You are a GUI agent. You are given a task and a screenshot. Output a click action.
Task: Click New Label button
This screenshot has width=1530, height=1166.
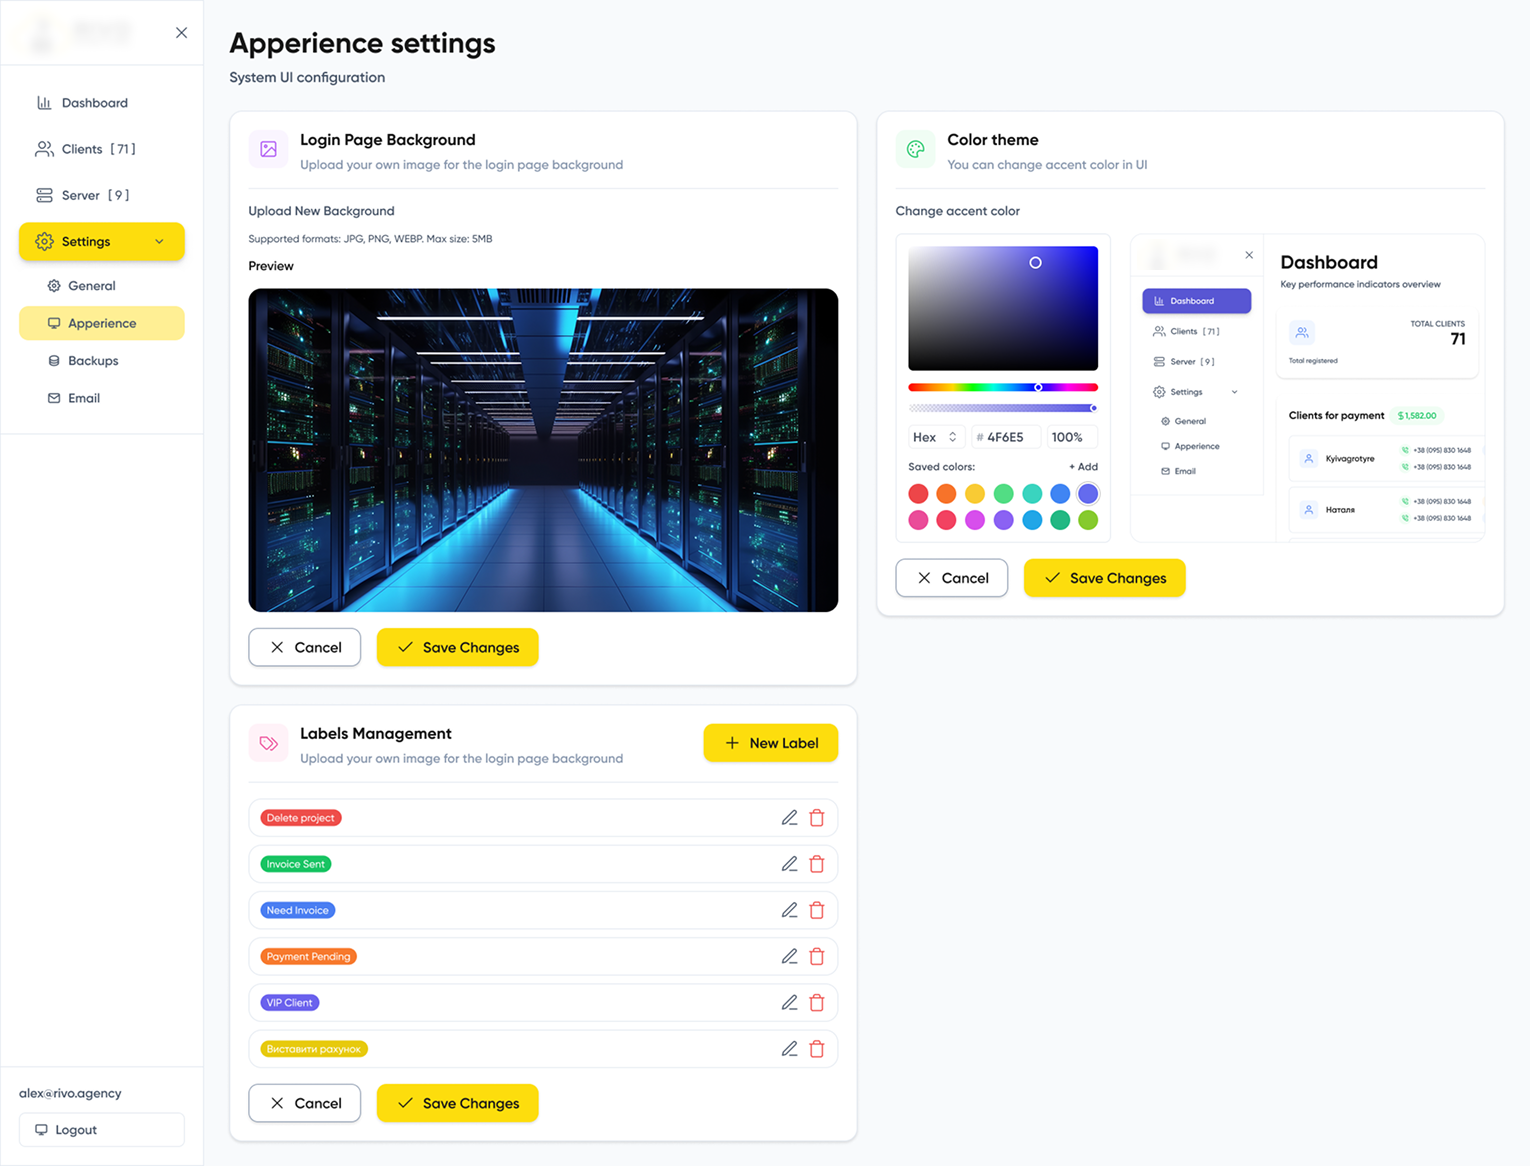pos(770,743)
